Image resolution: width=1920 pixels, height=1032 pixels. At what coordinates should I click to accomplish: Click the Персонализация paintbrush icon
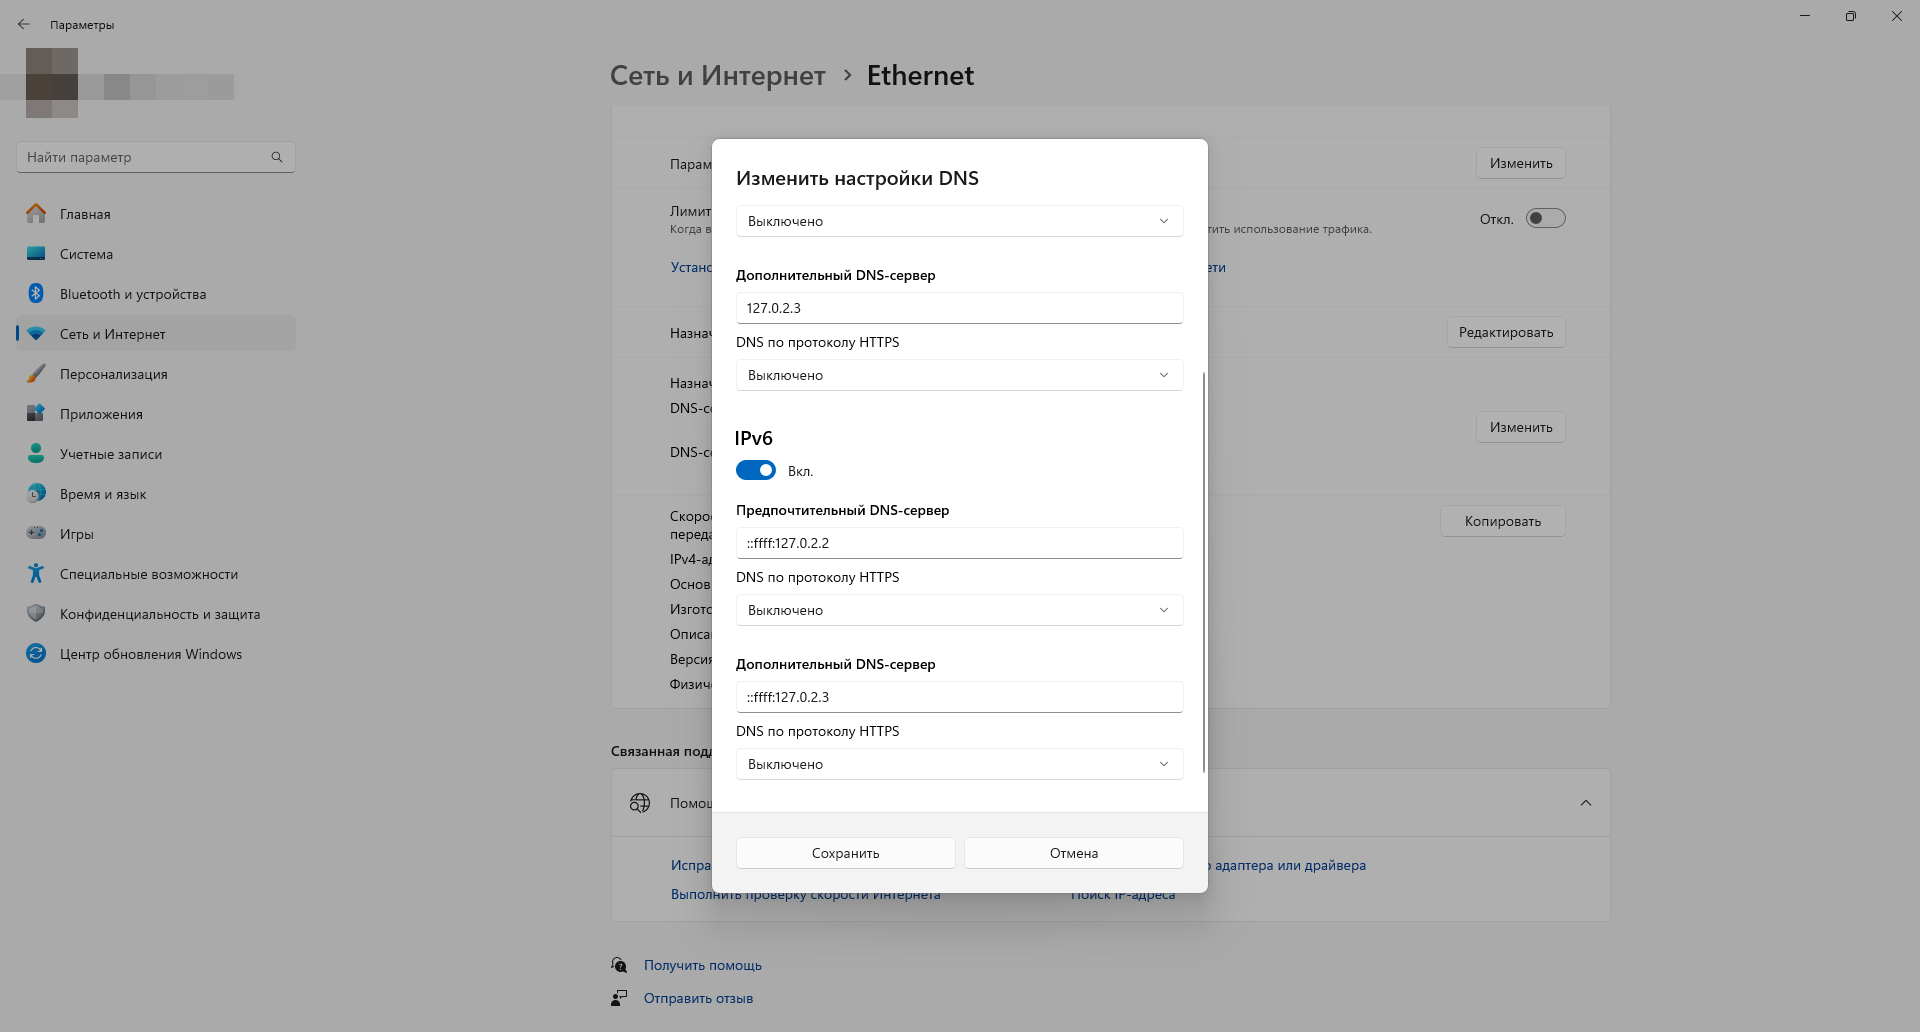click(x=36, y=374)
